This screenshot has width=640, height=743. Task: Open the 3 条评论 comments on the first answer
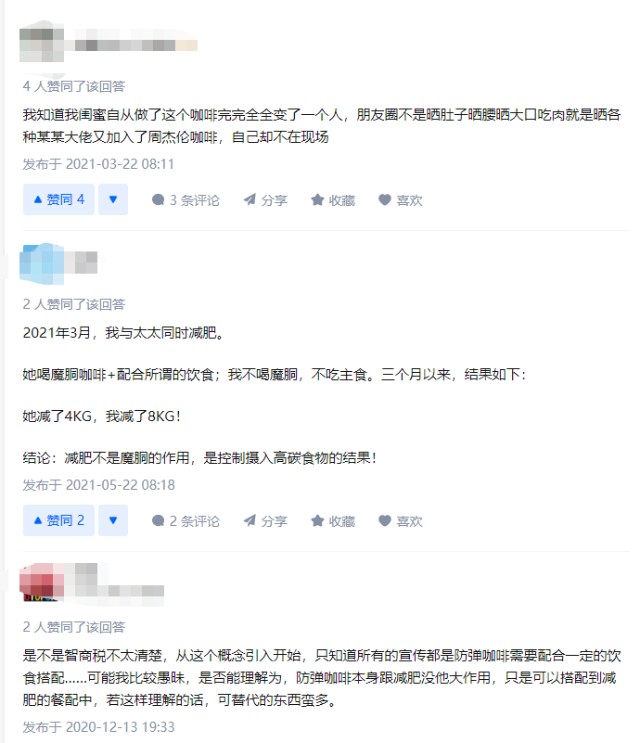click(186, 200)
